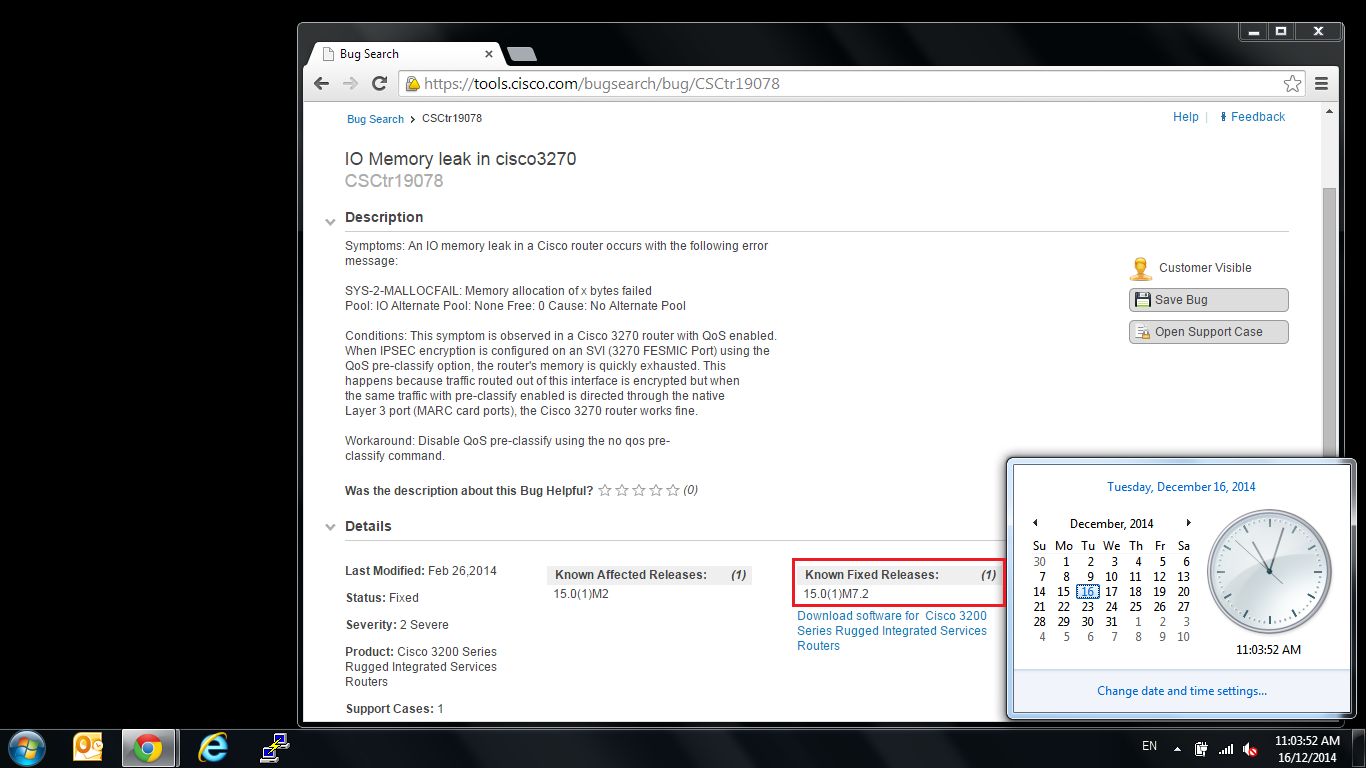This screenshot has width=1366, height=768.
Task: Collapse the Details section
Action: pos(329,528)
